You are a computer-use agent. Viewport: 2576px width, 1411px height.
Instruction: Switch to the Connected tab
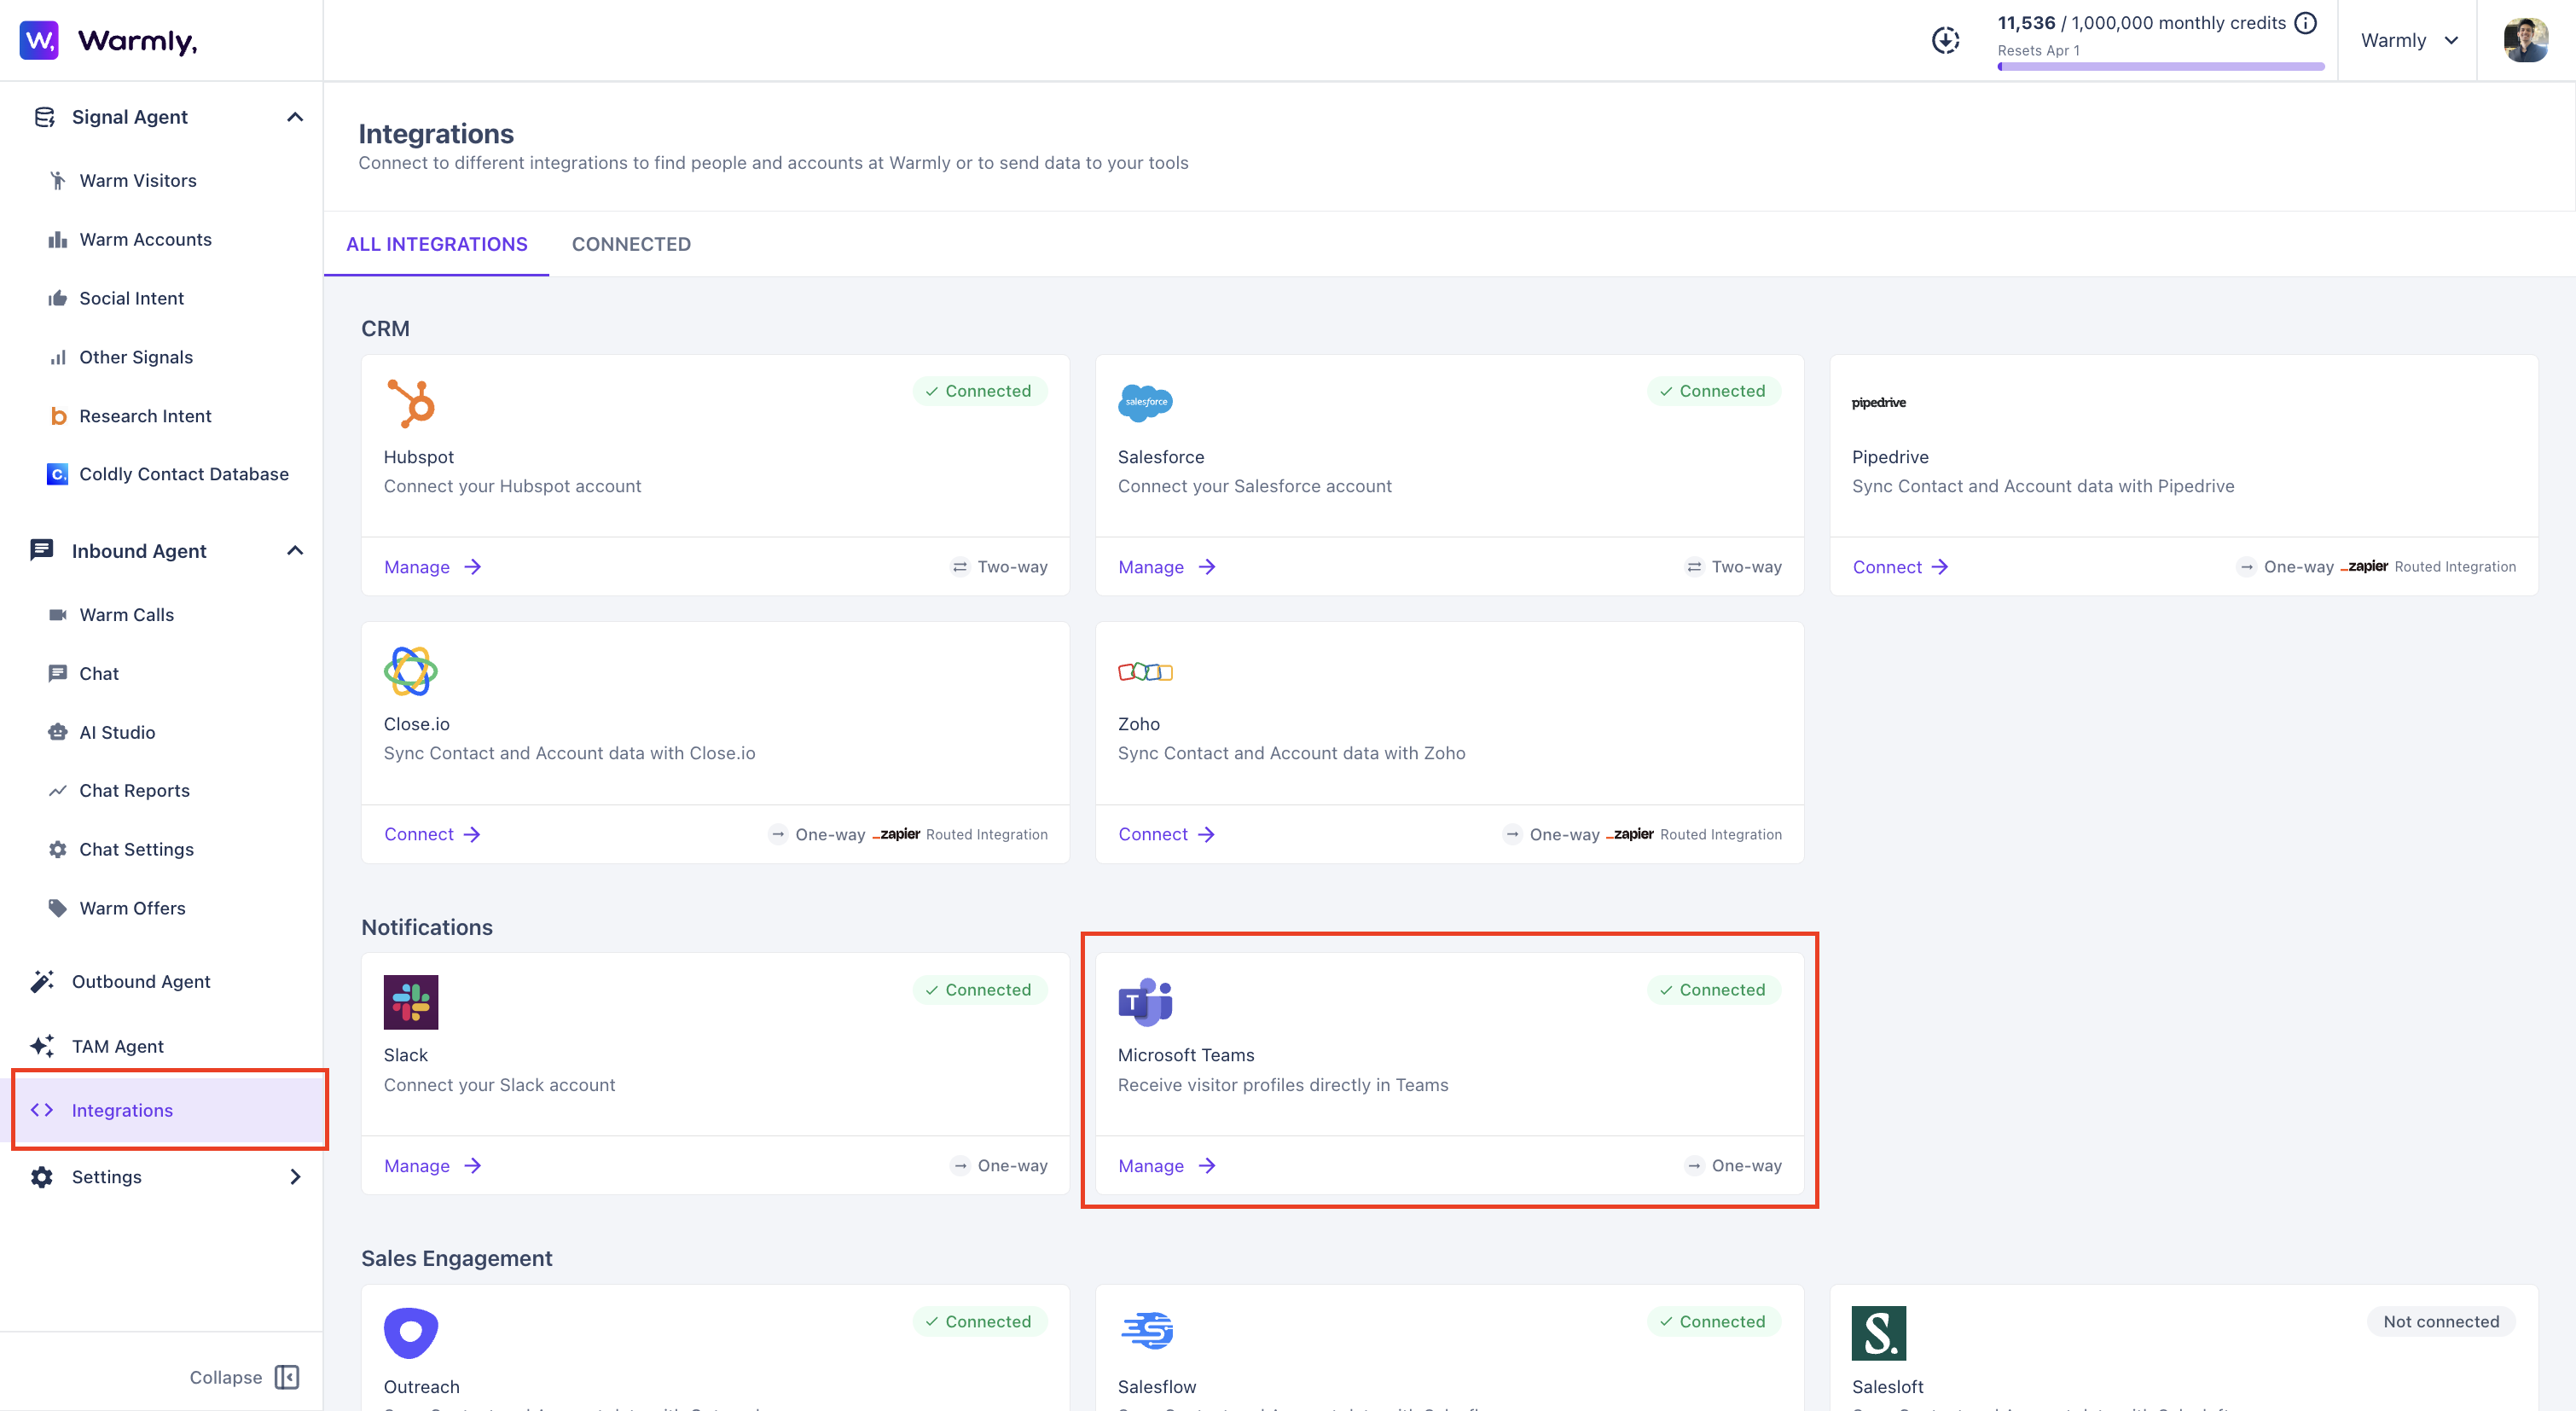(631, 244)
